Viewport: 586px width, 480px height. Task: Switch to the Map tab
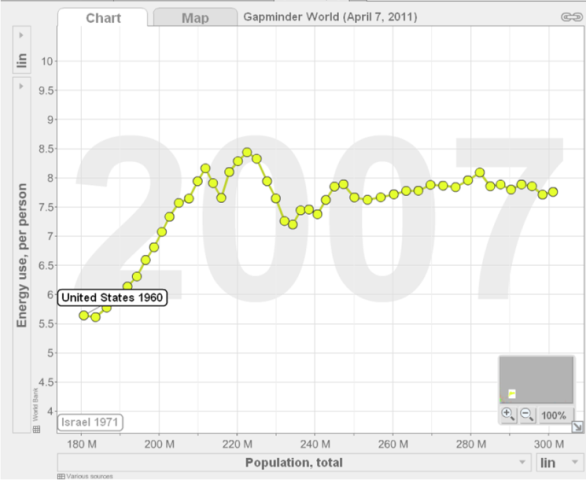(x=195, y=18)
